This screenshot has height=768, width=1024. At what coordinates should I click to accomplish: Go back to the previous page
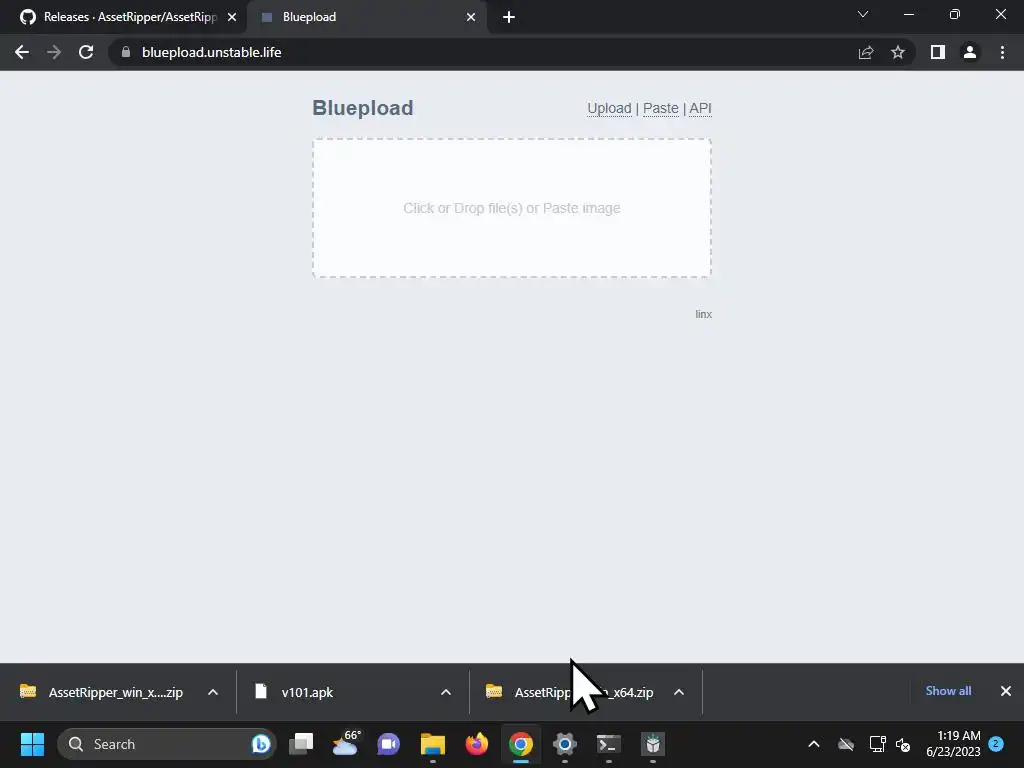coord(22,52)
